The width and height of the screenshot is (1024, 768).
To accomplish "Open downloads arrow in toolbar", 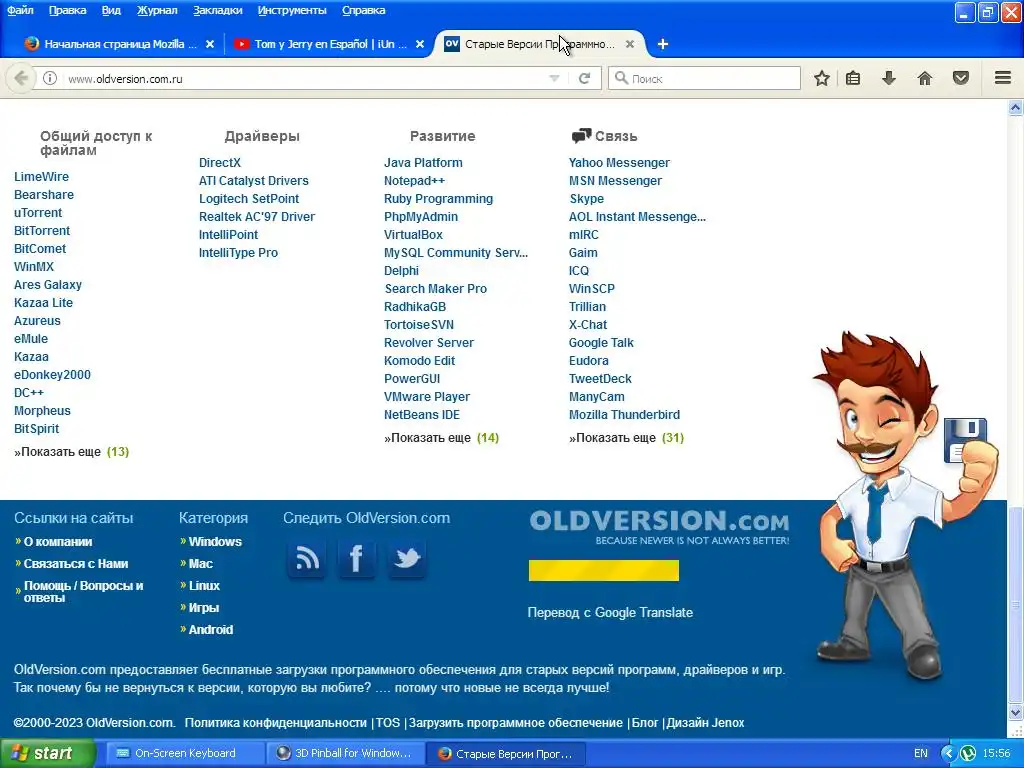I will pos(889,78).
